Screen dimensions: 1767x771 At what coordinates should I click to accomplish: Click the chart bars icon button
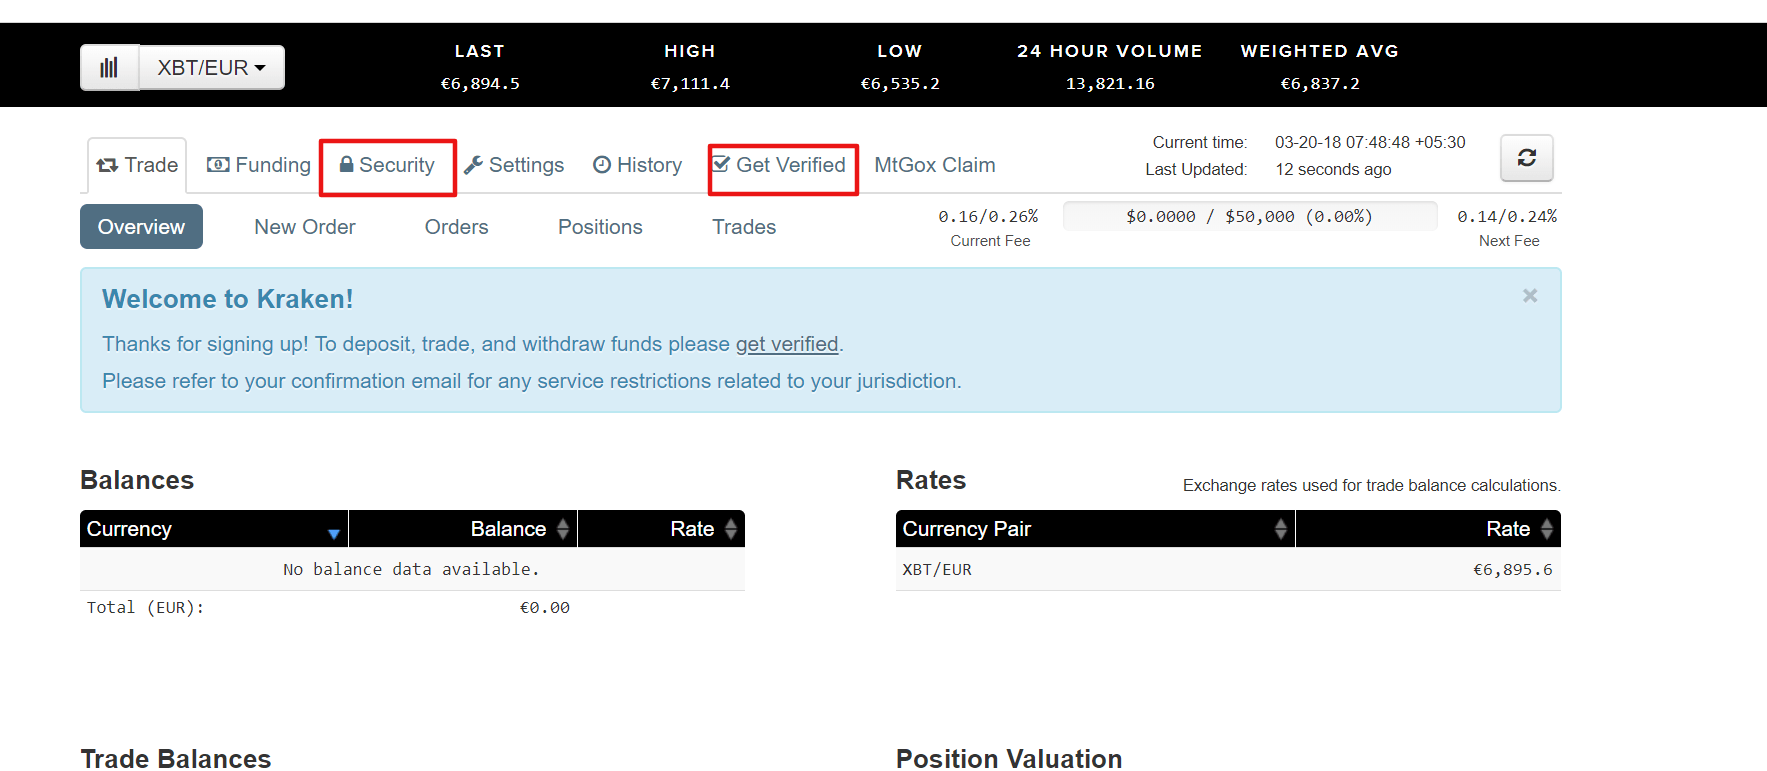tap(109, 68)
